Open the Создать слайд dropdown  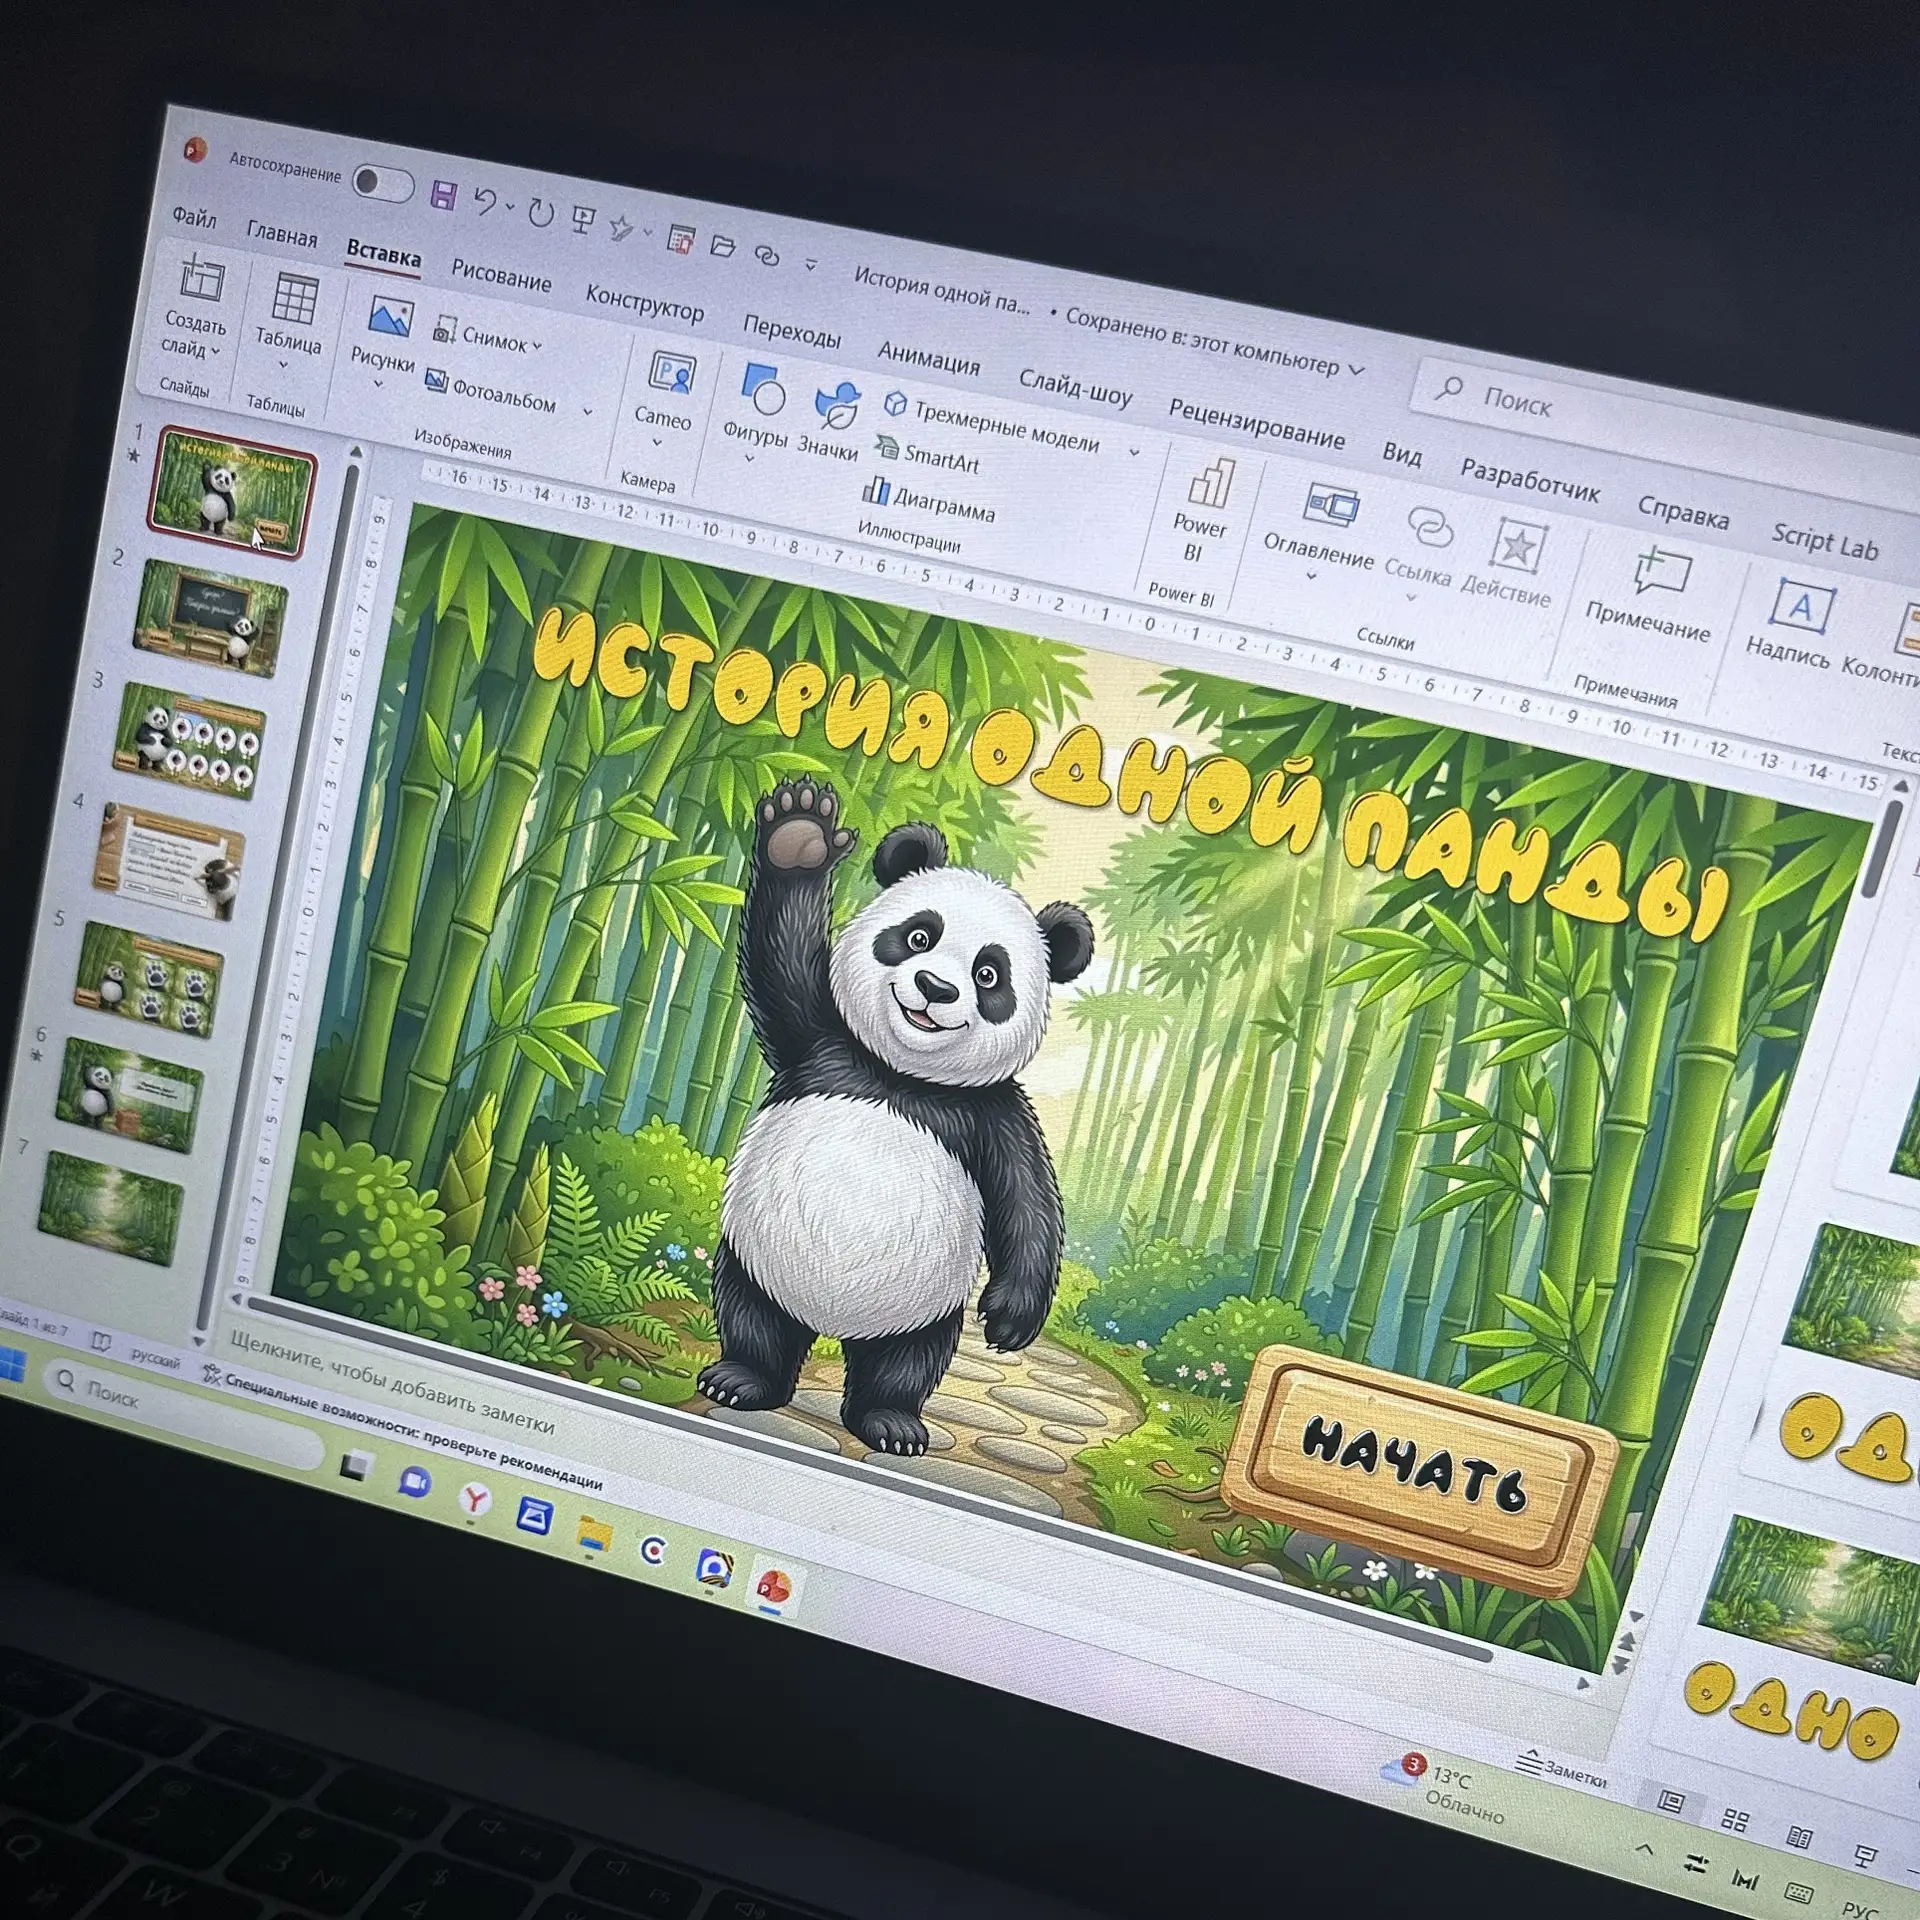215,352
